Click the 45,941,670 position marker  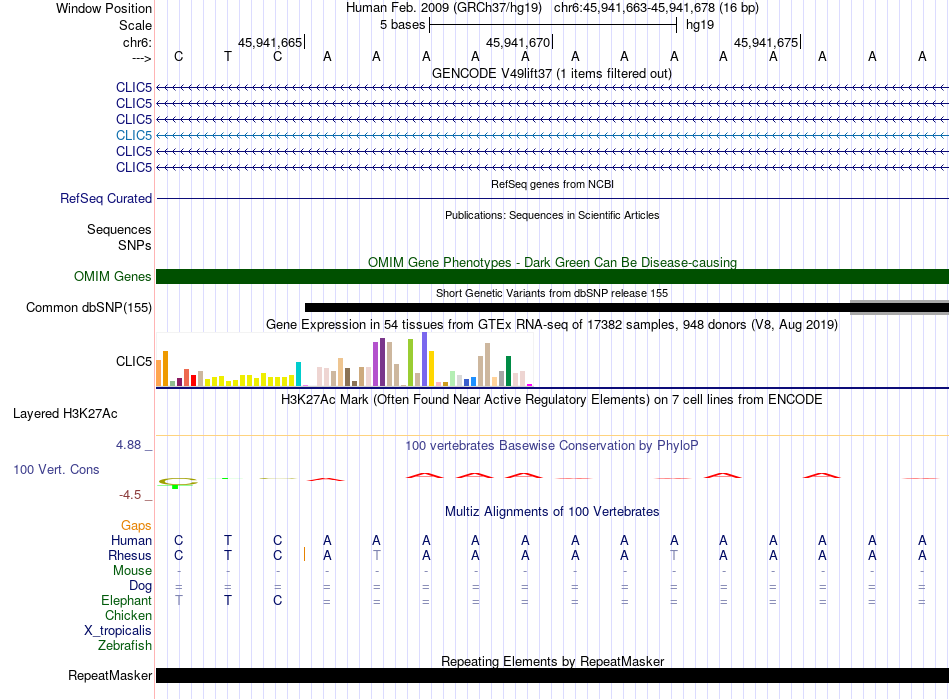pyautogui.click(x=519, y=42)
